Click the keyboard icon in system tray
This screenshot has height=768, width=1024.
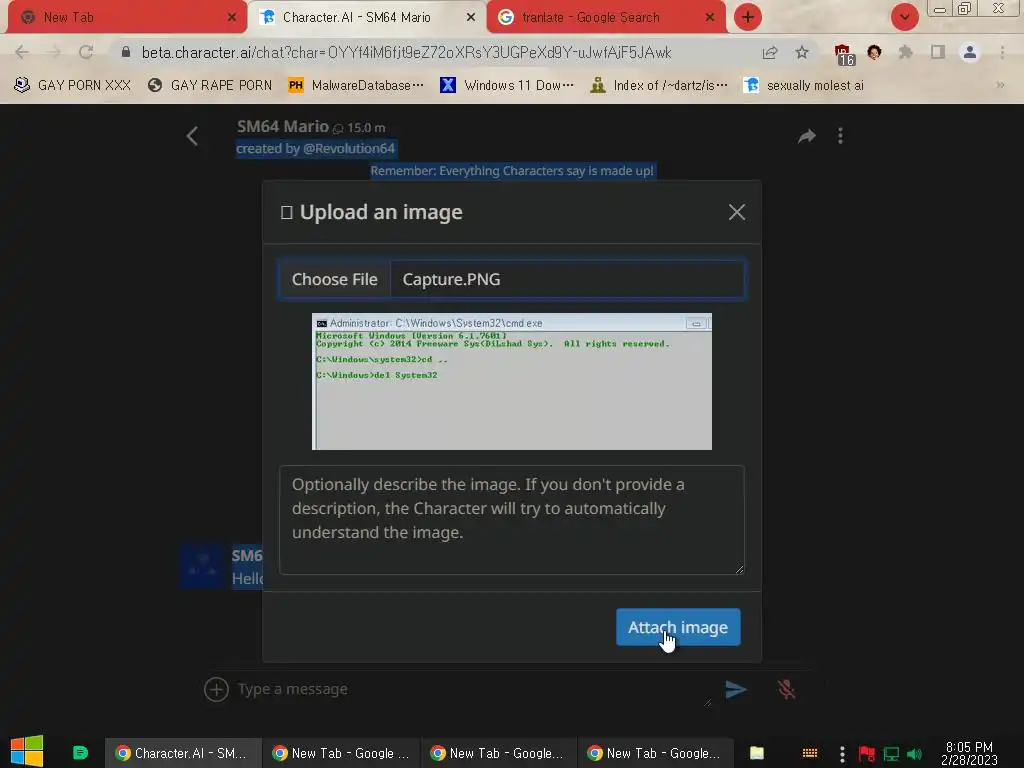point(810,754)
